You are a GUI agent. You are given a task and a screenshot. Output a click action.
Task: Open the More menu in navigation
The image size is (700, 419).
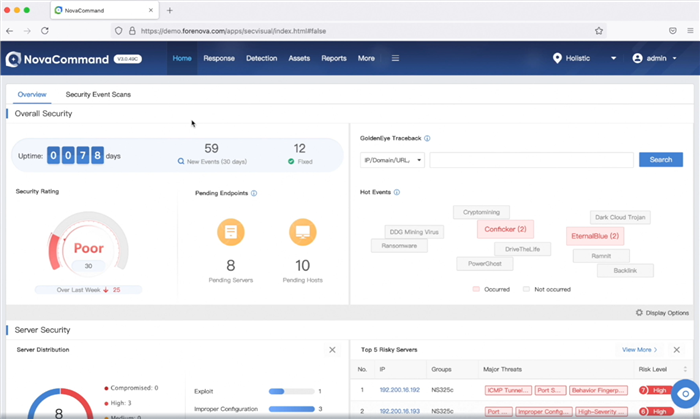coord(366,58)
